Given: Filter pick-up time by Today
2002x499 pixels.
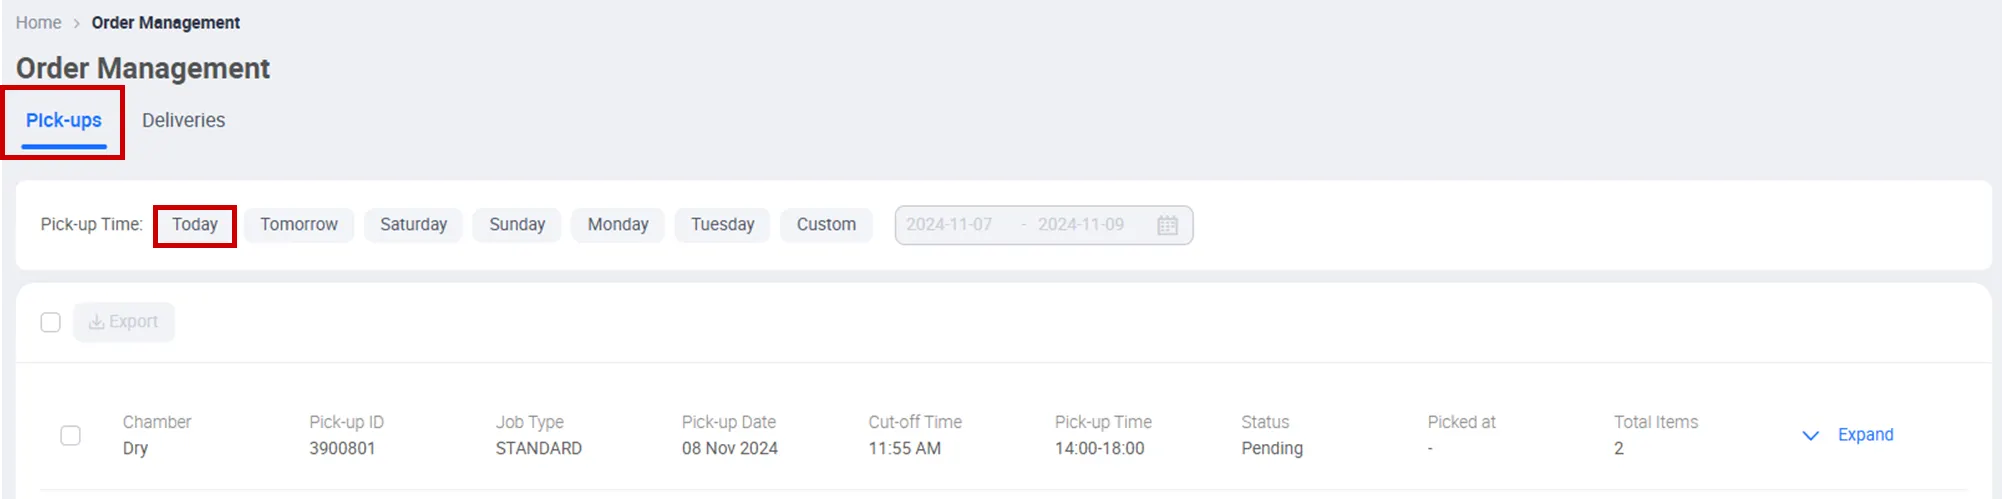Looking at the screenshot, I should coord(195,225).
